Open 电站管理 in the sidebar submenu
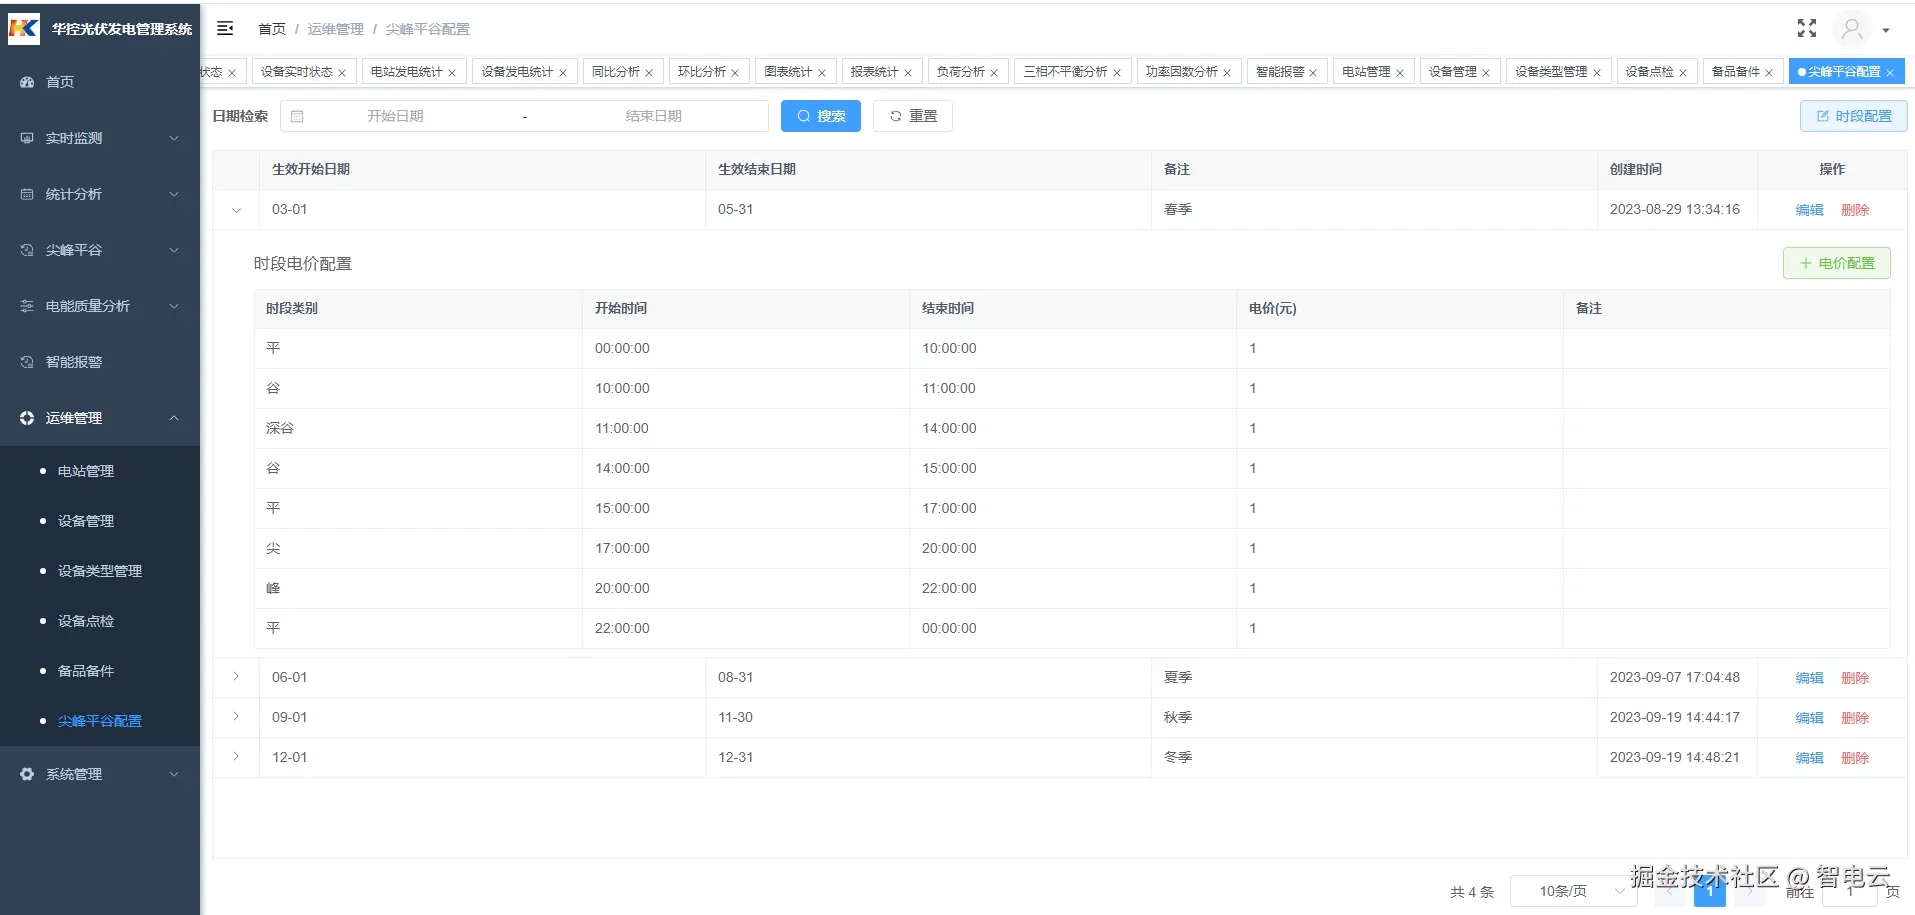 pyautogui.click(x=86, y=471)
